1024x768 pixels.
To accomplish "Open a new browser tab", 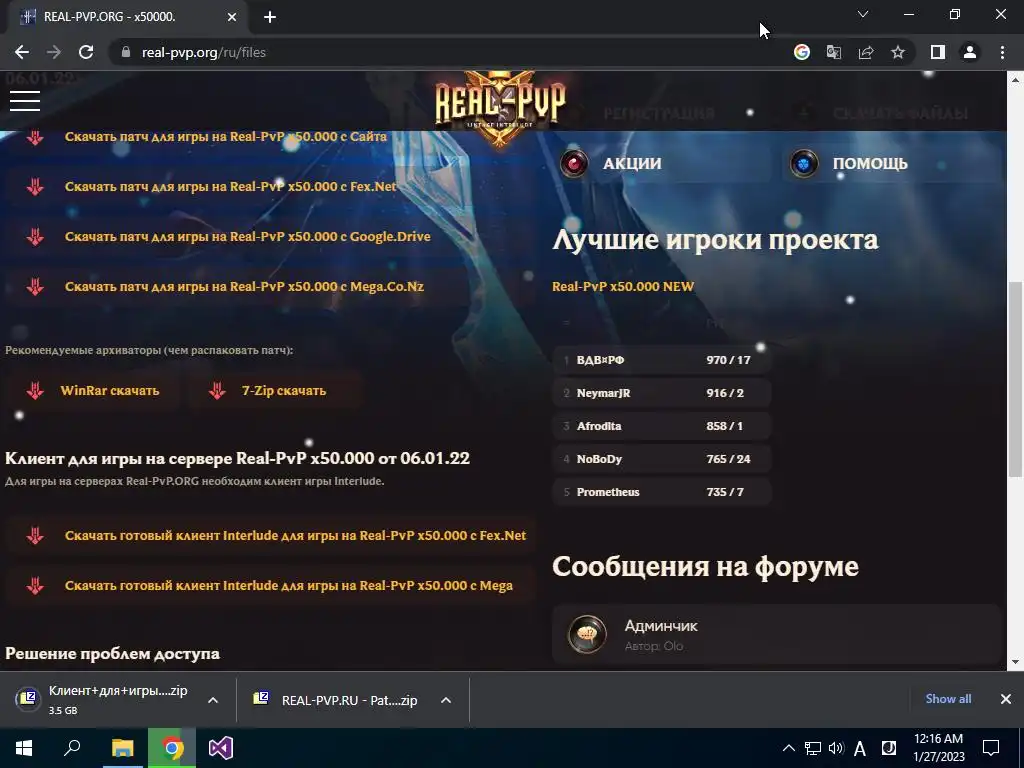I will coord(270,17).
